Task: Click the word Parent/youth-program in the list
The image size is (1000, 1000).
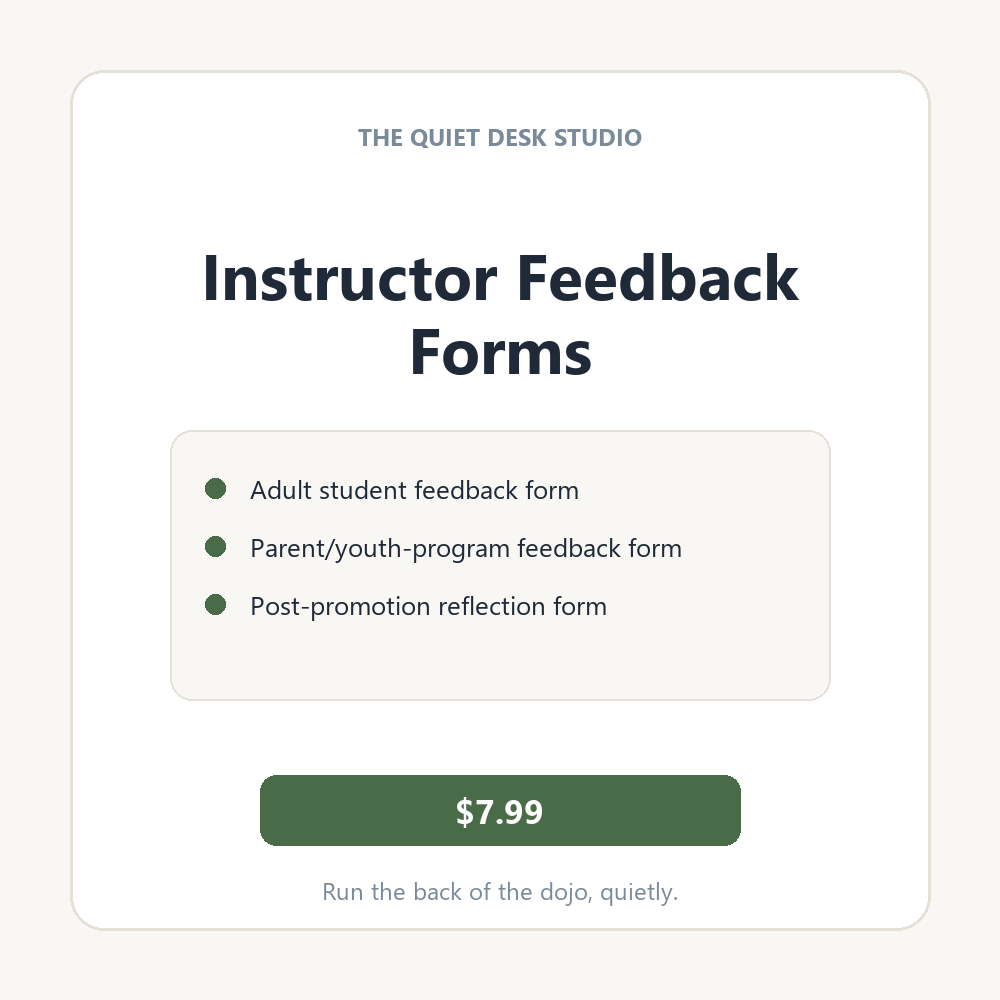Action: [x=380, y=548]
